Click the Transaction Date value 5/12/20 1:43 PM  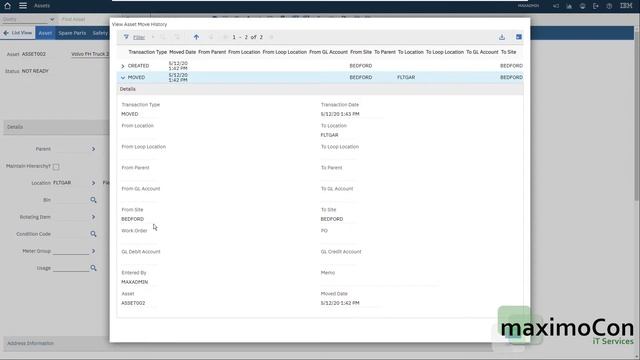(340, 114)
